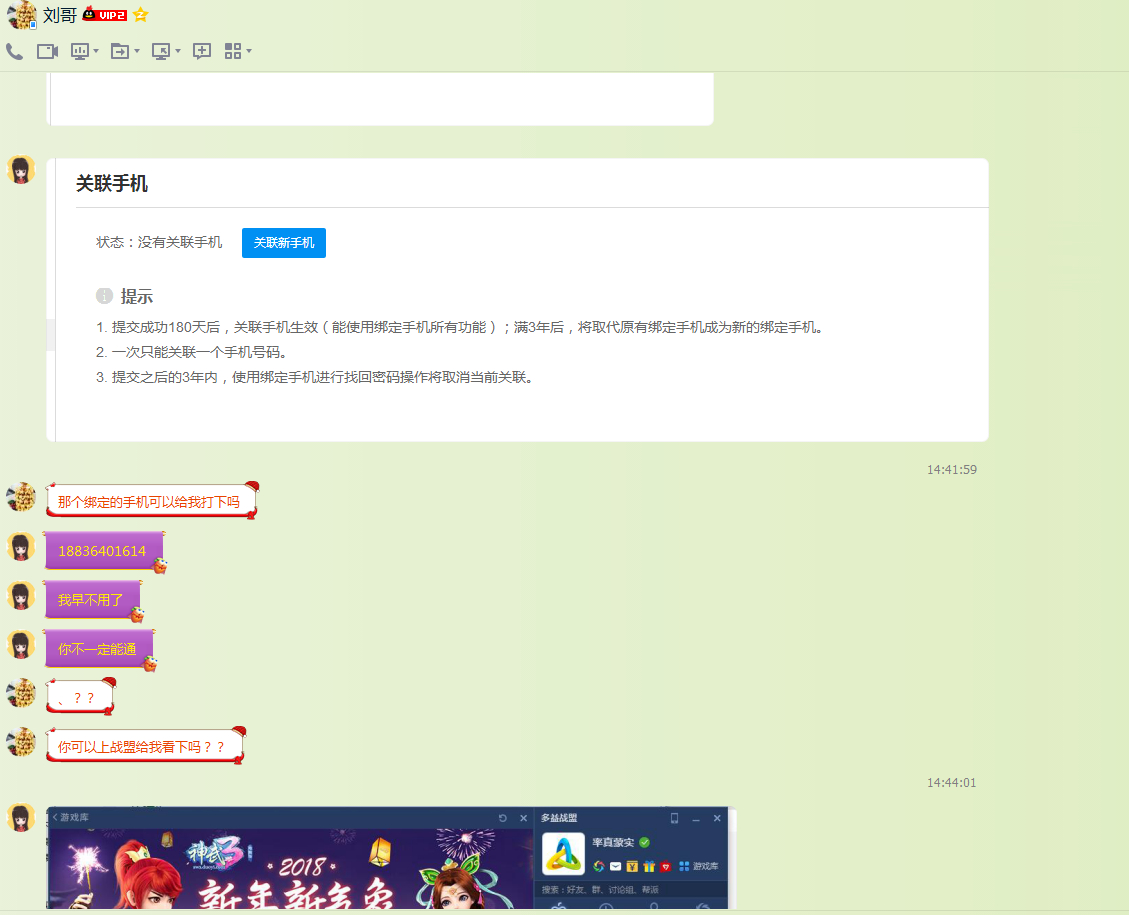Click the 你不一定能通 message bubble

tap(99, 649)
